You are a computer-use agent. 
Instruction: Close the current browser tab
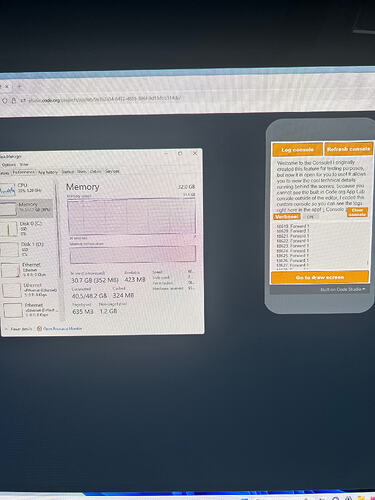coord(7,86)
